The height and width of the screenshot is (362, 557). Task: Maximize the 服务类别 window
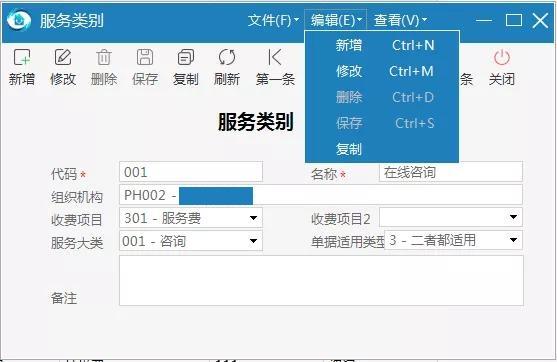pyautogui.click(x=514, y=20)
